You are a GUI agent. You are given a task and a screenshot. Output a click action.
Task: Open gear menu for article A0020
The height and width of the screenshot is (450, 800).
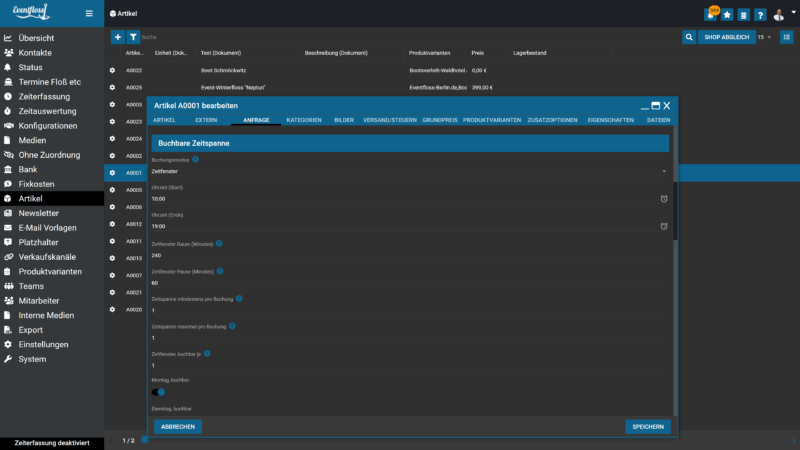pyautogui.click(x=112, y=309)
